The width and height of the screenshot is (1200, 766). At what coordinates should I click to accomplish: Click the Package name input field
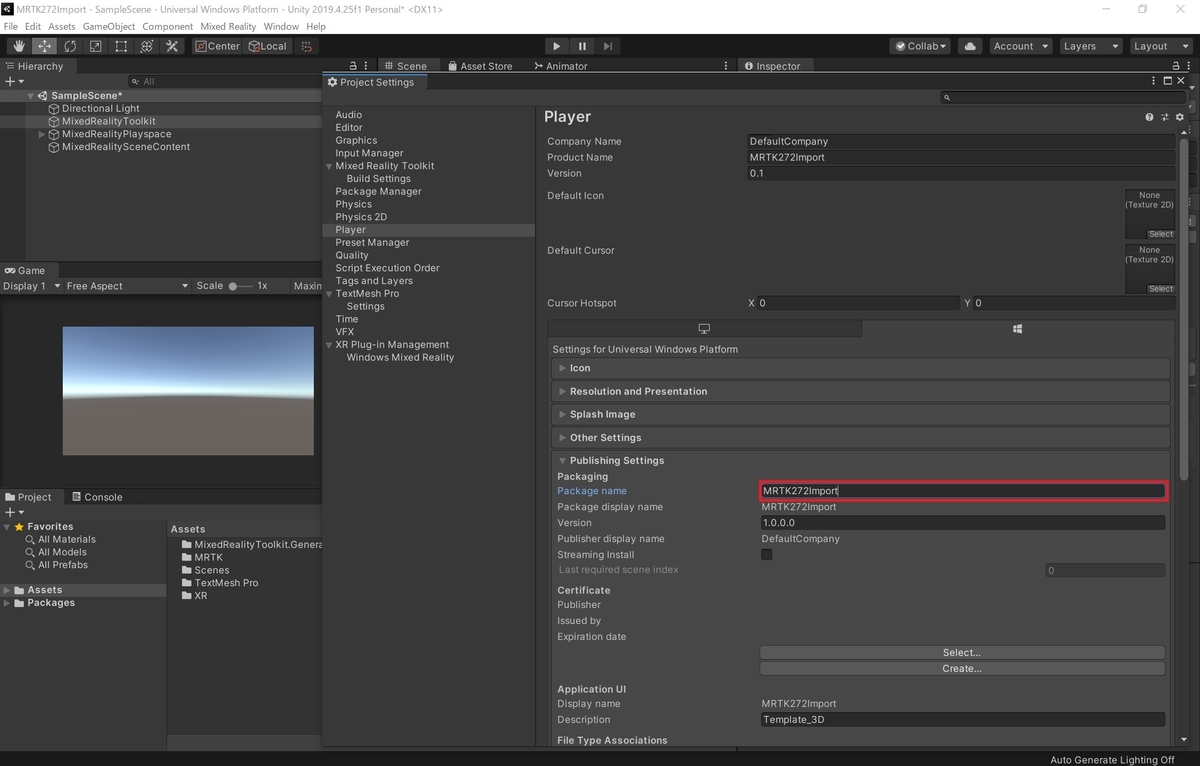[x=962, y=491]
